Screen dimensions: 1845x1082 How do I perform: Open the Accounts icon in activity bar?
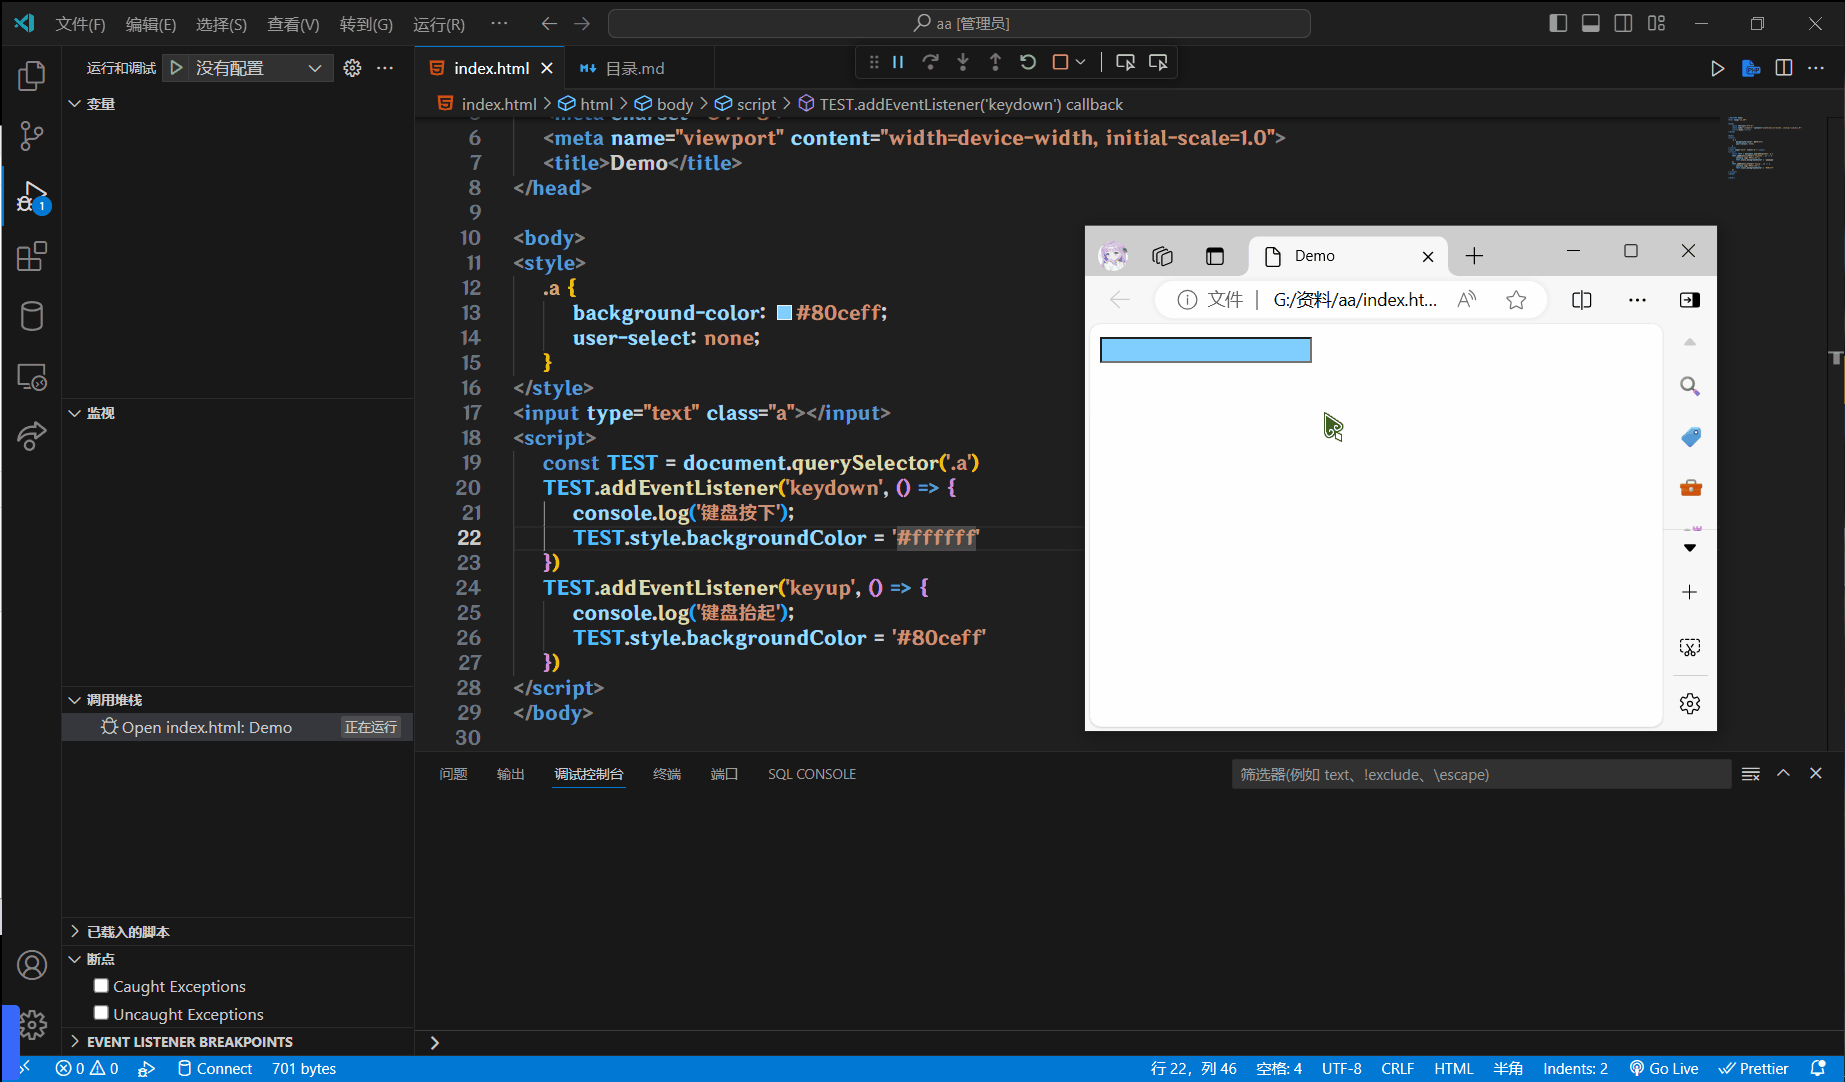tap(32, 965)
